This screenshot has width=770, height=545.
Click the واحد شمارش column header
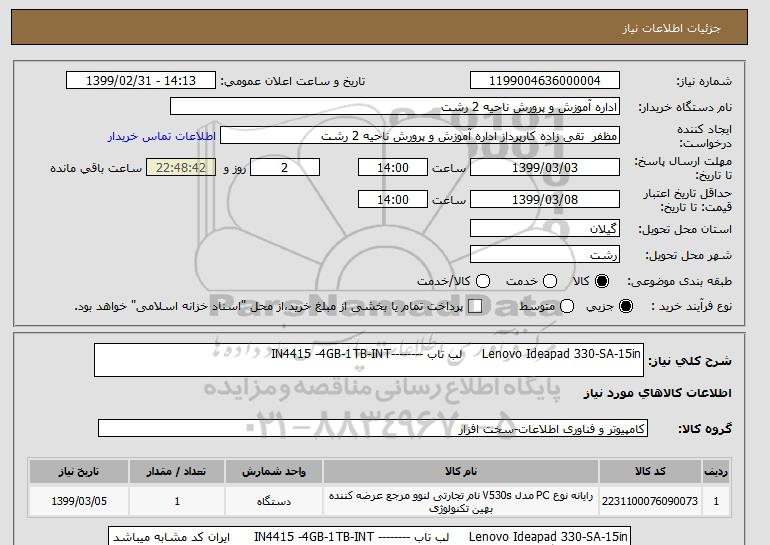coord(274,471)
